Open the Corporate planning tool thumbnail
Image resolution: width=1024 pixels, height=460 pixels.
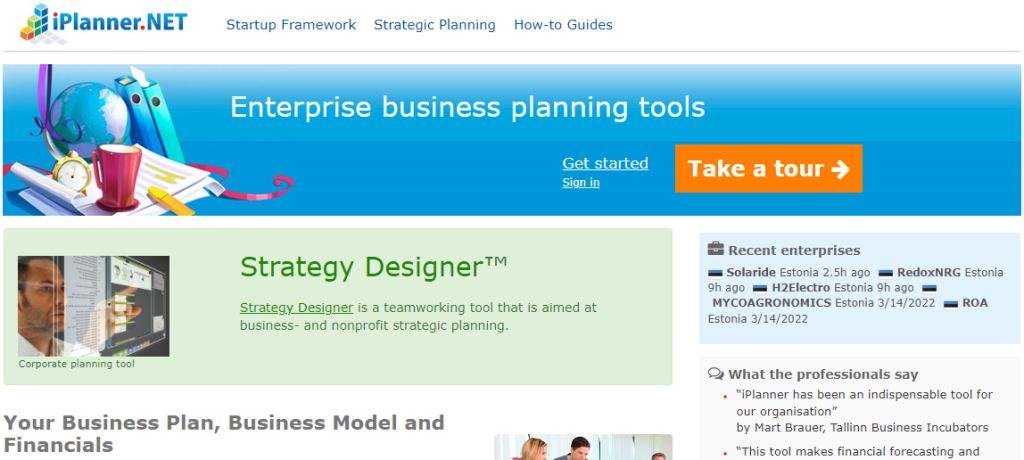(93, 306)
